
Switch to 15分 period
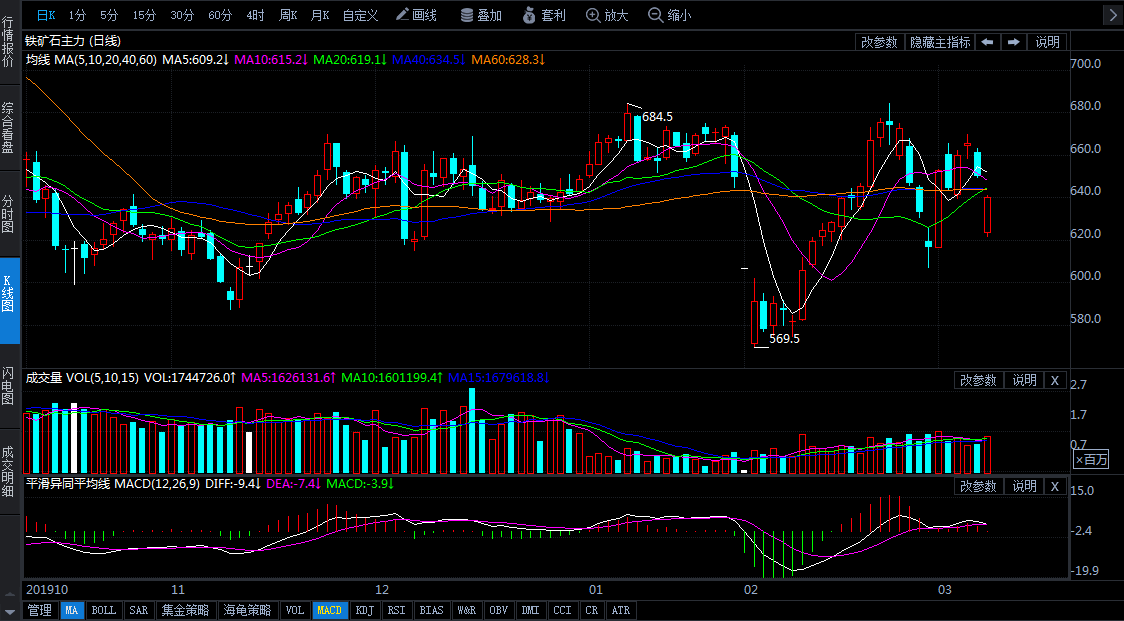[x=144, y=15]
